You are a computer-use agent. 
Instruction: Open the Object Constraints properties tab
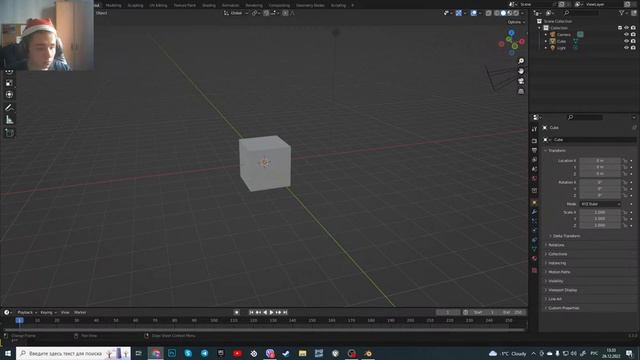pos(534,240)
